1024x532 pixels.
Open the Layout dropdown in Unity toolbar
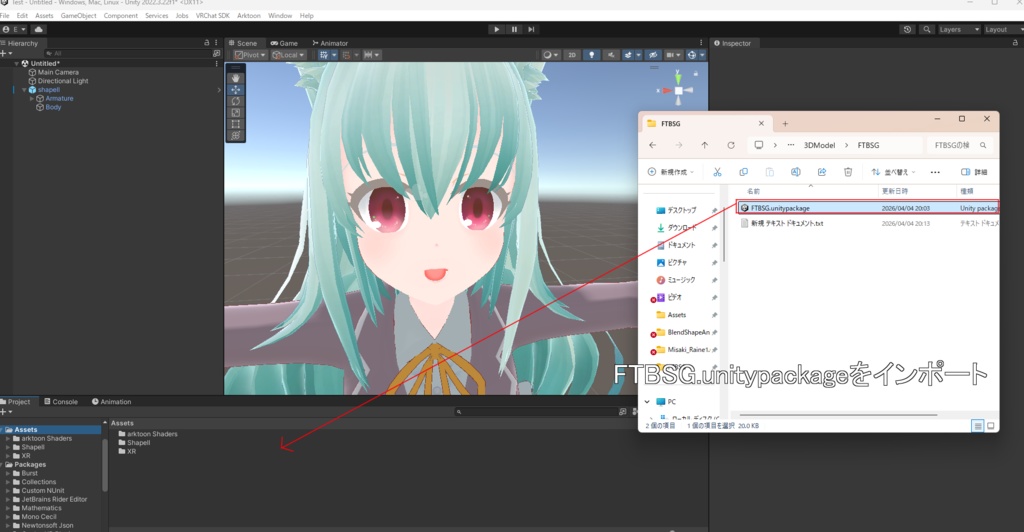[1002, 29]
